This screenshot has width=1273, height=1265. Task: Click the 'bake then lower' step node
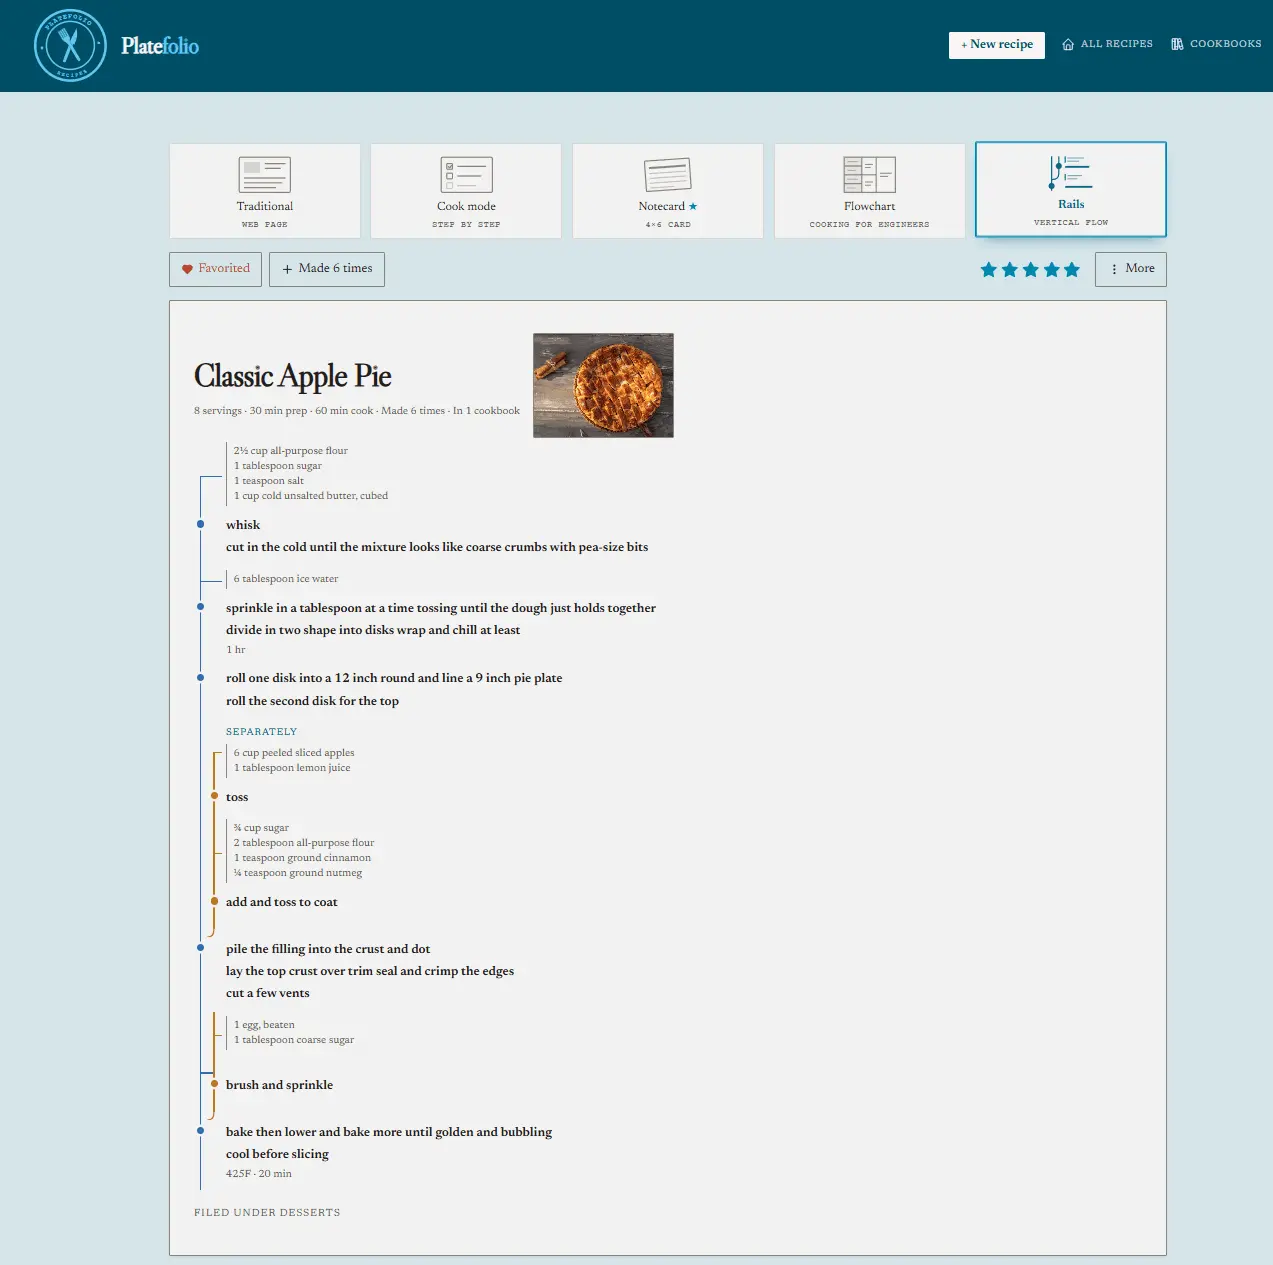tap(201, 1131)
